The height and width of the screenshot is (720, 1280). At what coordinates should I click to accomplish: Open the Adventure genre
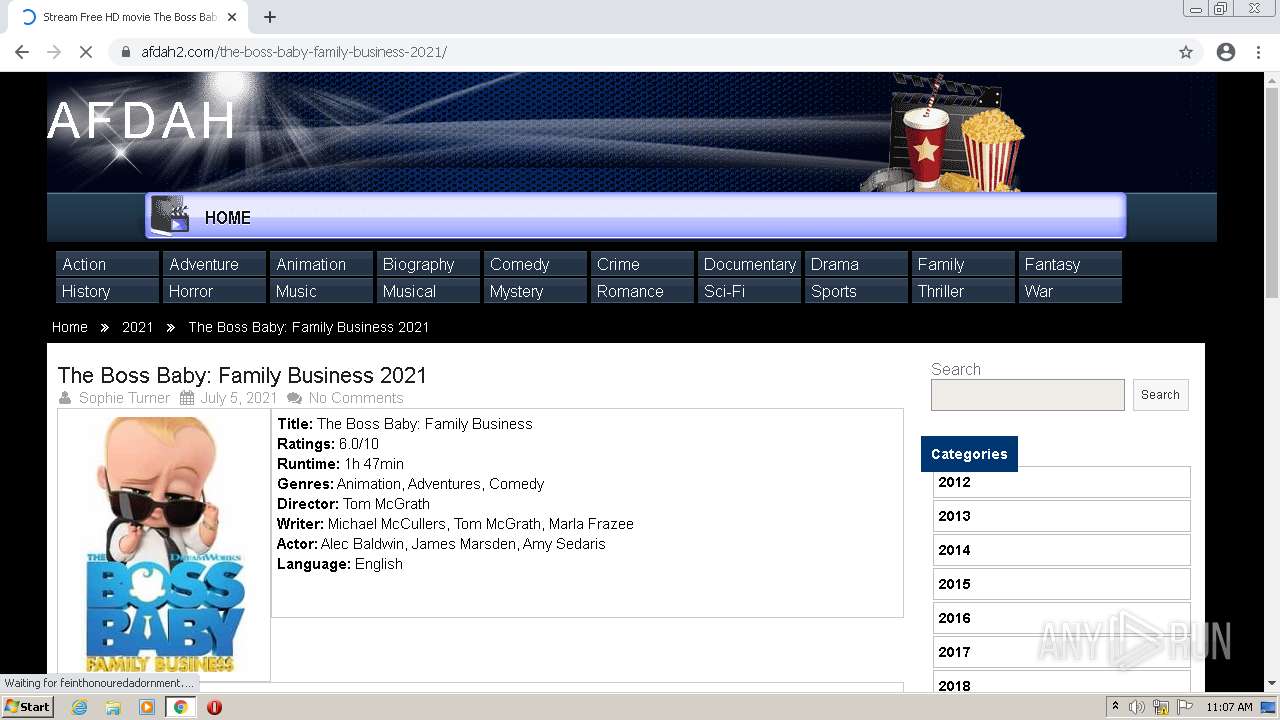click(214, 264)
